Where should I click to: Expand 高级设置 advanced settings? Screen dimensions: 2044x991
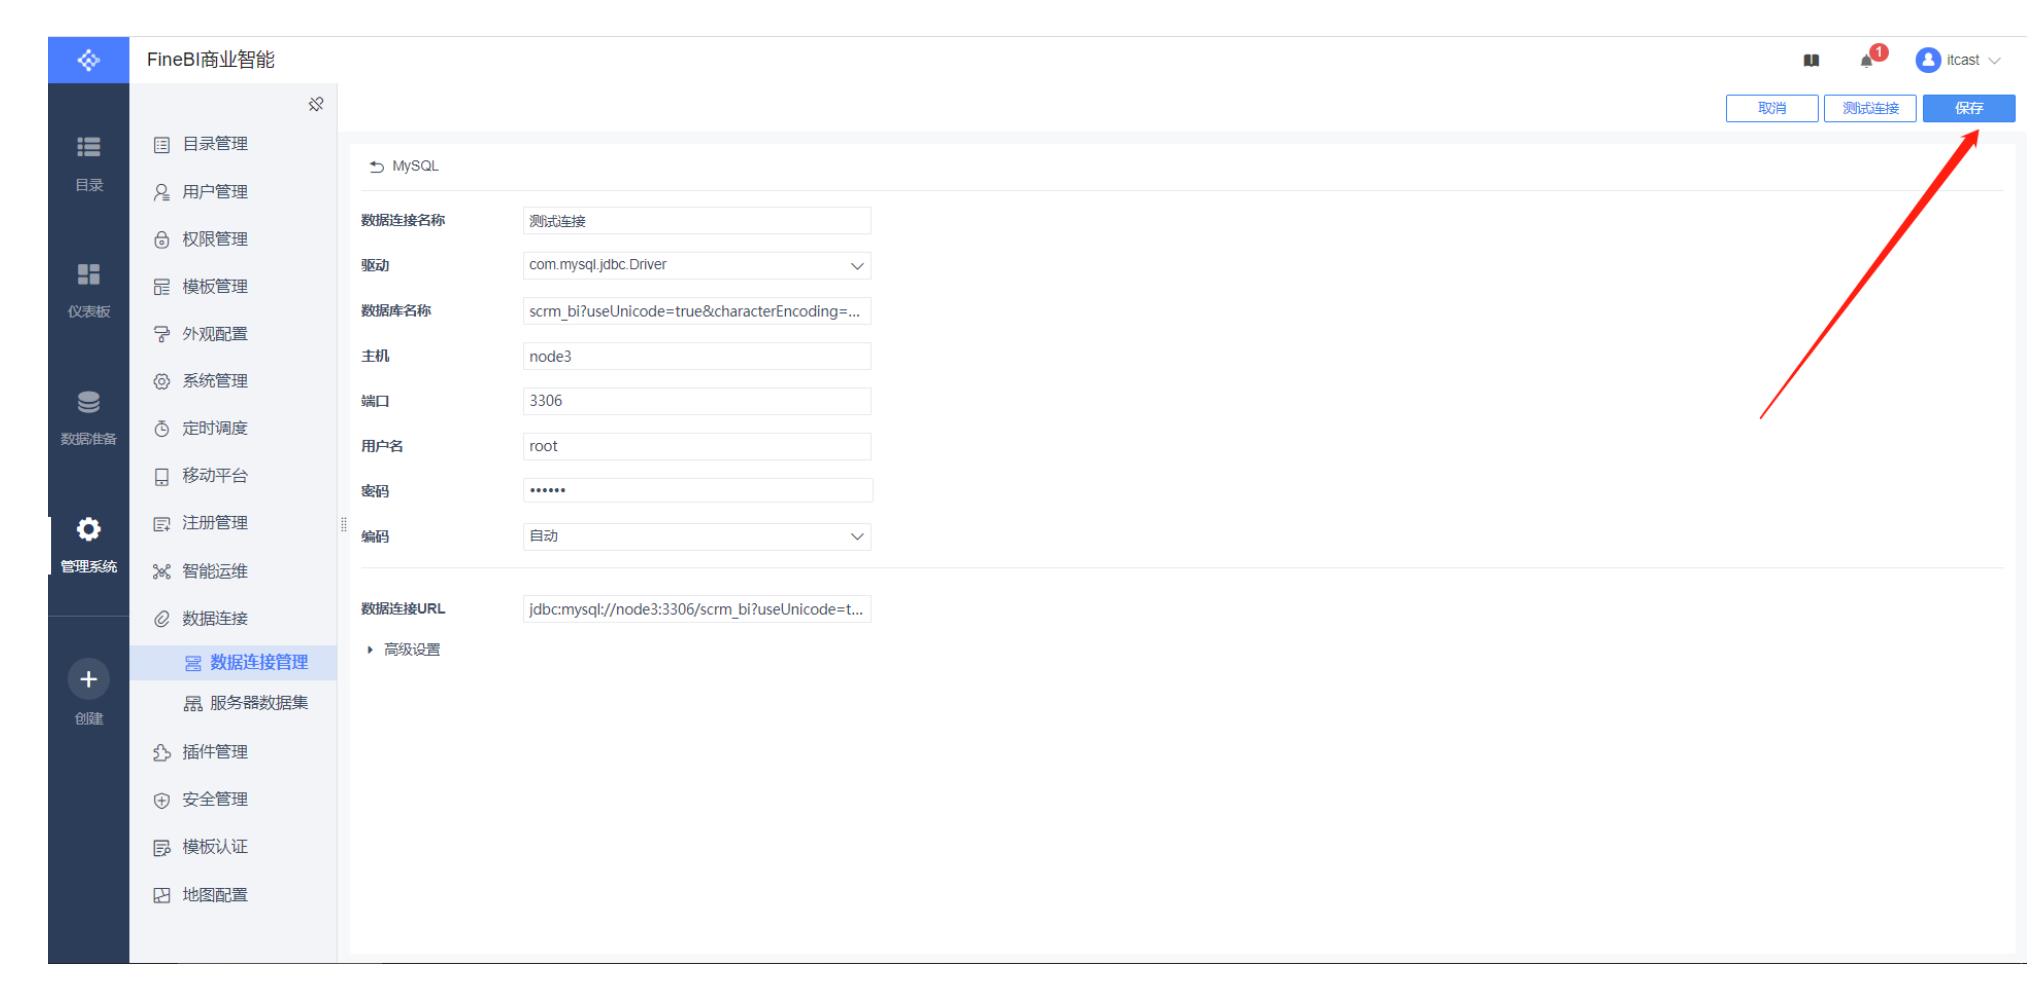(x=404, y=650)
